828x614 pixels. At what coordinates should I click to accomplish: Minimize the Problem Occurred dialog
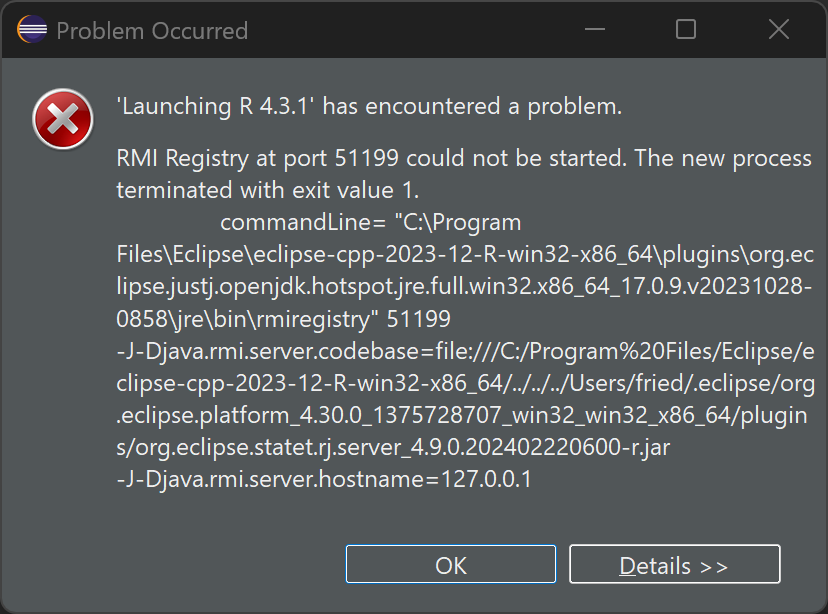(594, 30)
